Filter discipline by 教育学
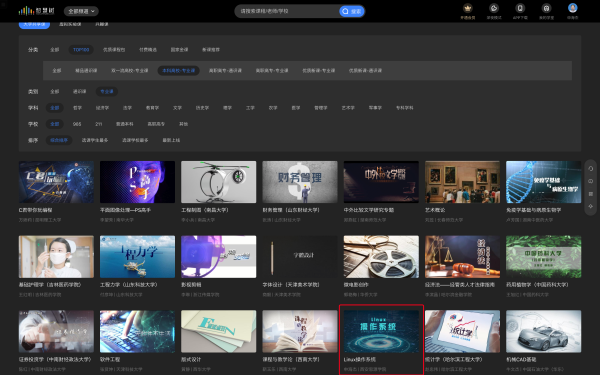The width and height of the screenshot is (600, 375). tap(152, 108)
